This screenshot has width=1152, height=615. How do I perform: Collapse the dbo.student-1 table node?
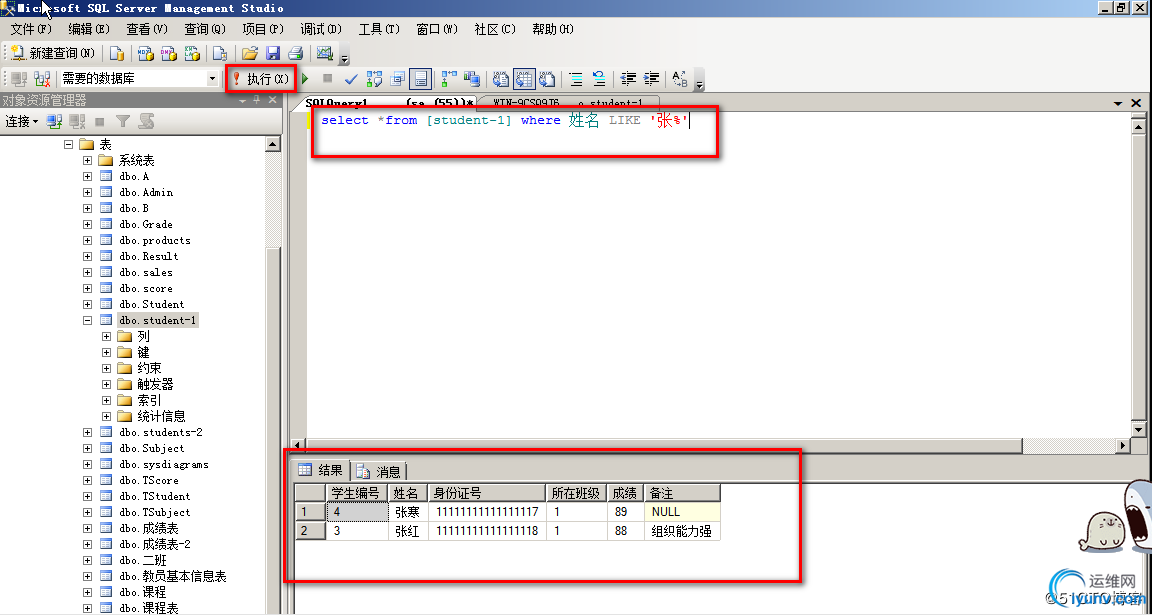click(87, 320)
